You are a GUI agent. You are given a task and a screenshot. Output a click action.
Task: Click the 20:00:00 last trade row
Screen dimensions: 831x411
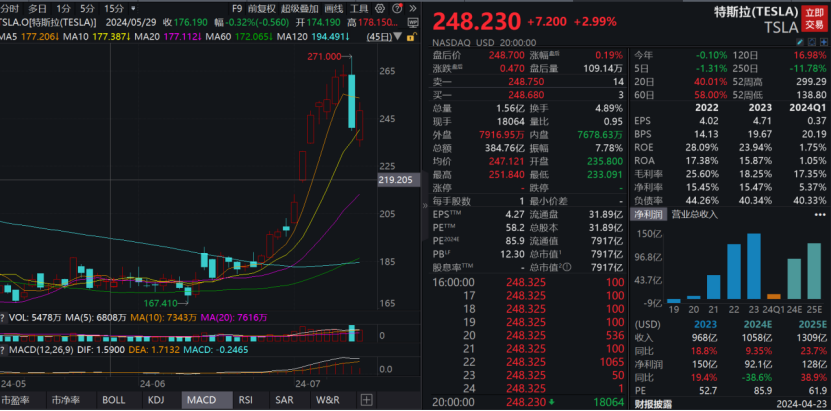[528, 402]
